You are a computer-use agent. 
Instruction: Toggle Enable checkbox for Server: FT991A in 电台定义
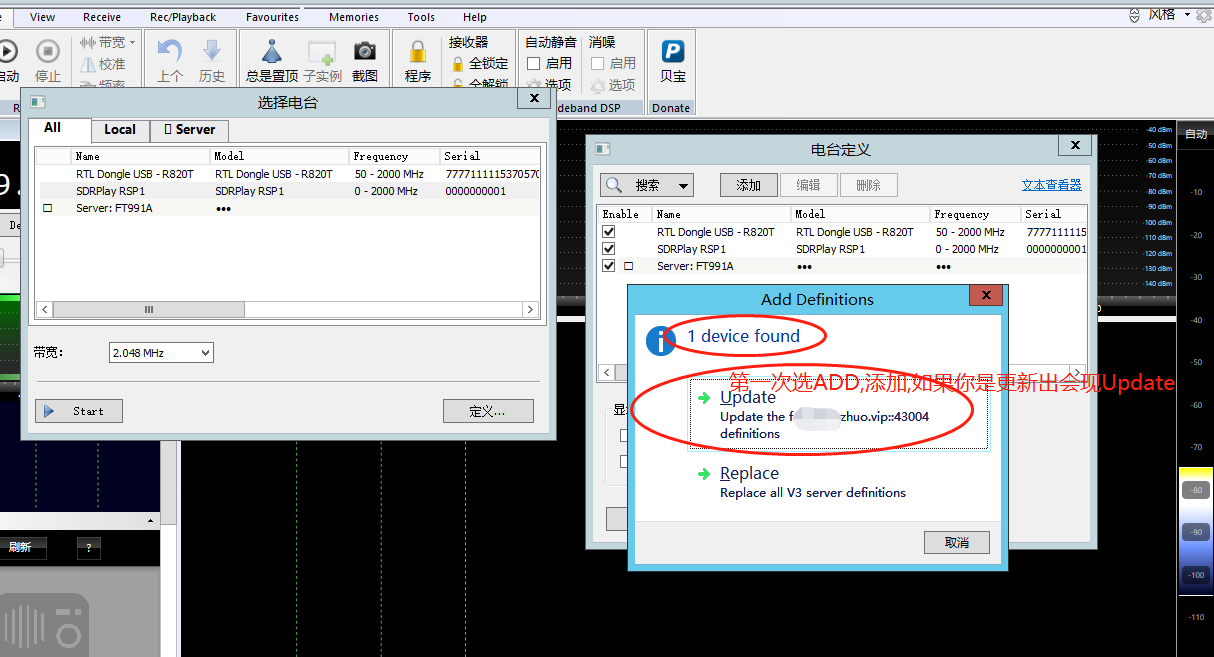coord(609,266)
